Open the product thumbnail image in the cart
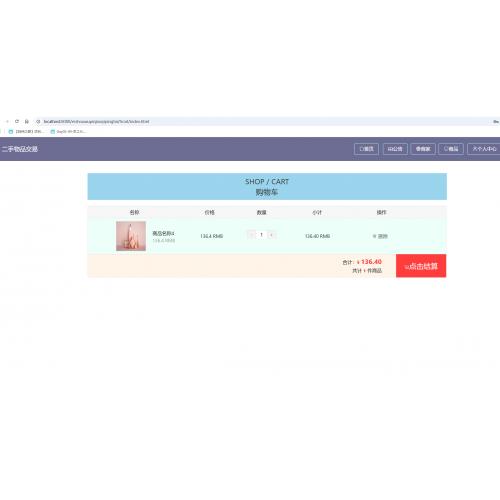 131,236
